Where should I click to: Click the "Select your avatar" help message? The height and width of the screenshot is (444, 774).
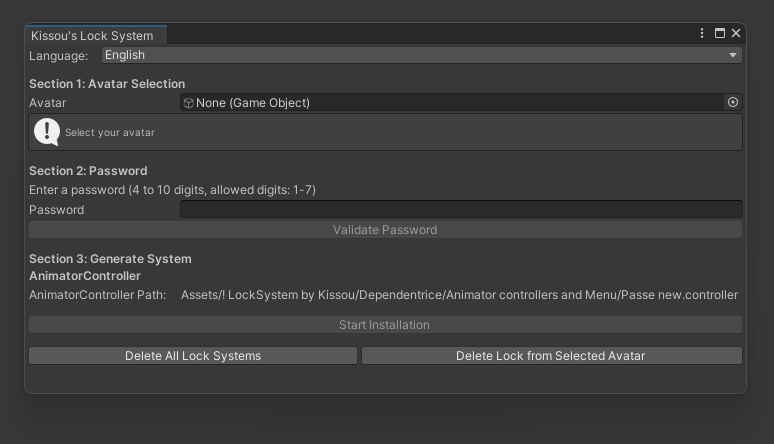click(110, 132)
